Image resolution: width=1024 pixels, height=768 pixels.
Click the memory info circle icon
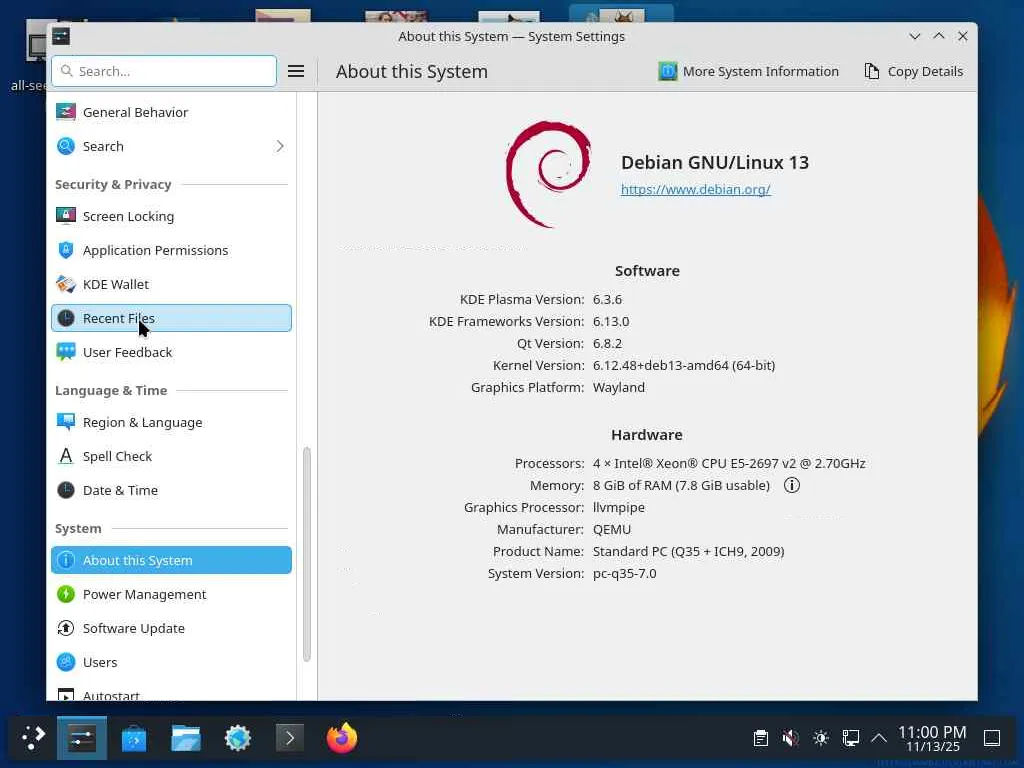(792, 485)
